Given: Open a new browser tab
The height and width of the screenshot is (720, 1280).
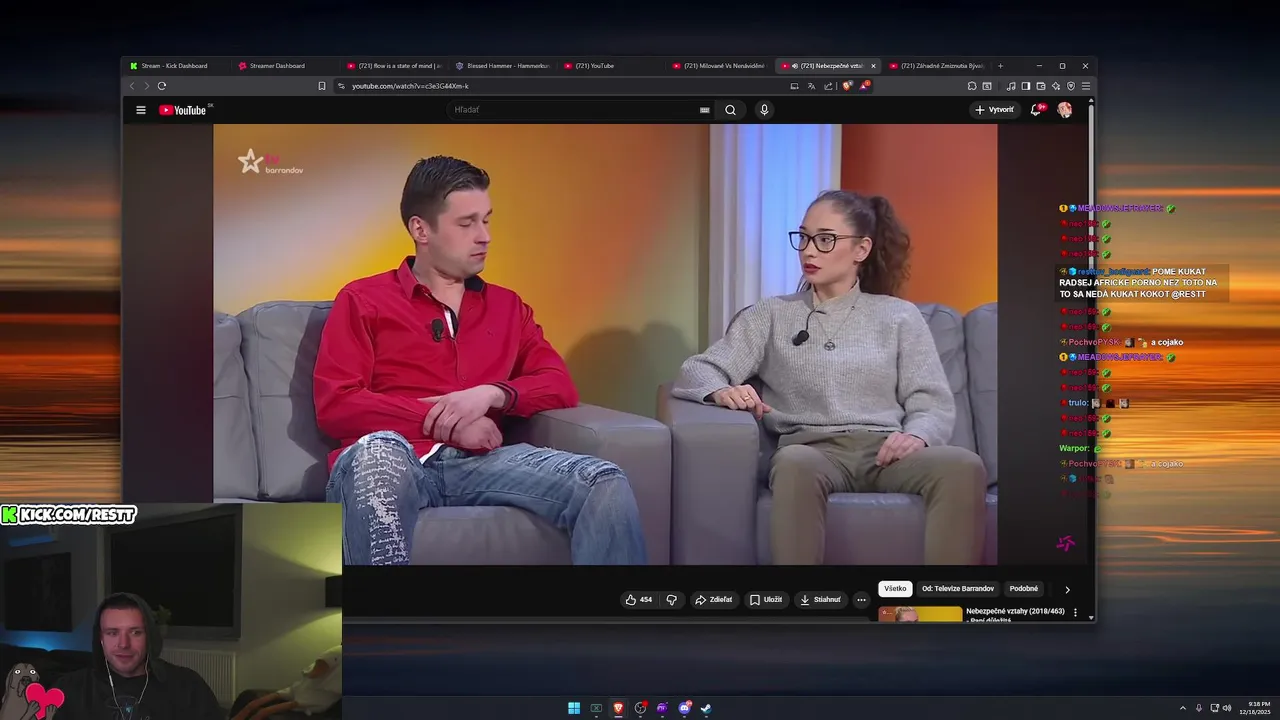Looking at the screenshot, I should point(1000,66).
